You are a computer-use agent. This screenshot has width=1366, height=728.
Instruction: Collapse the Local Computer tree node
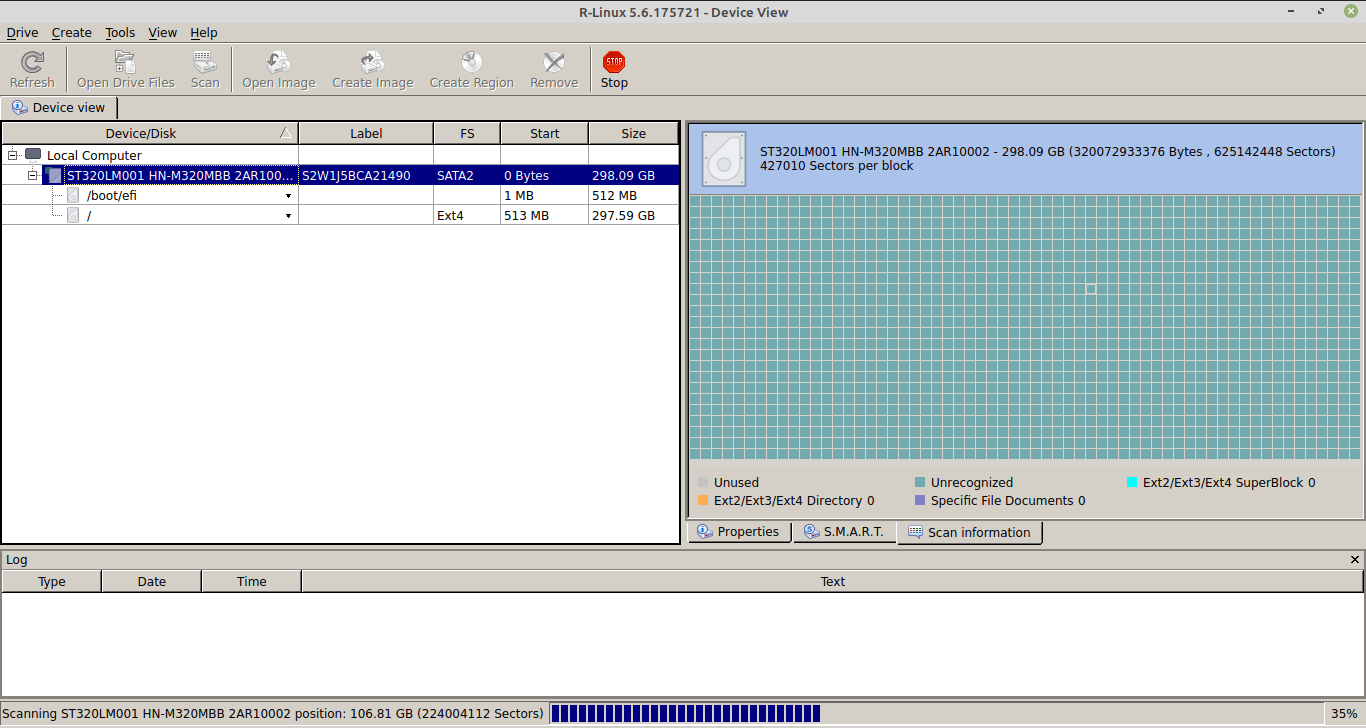click(x=13, y=155)
